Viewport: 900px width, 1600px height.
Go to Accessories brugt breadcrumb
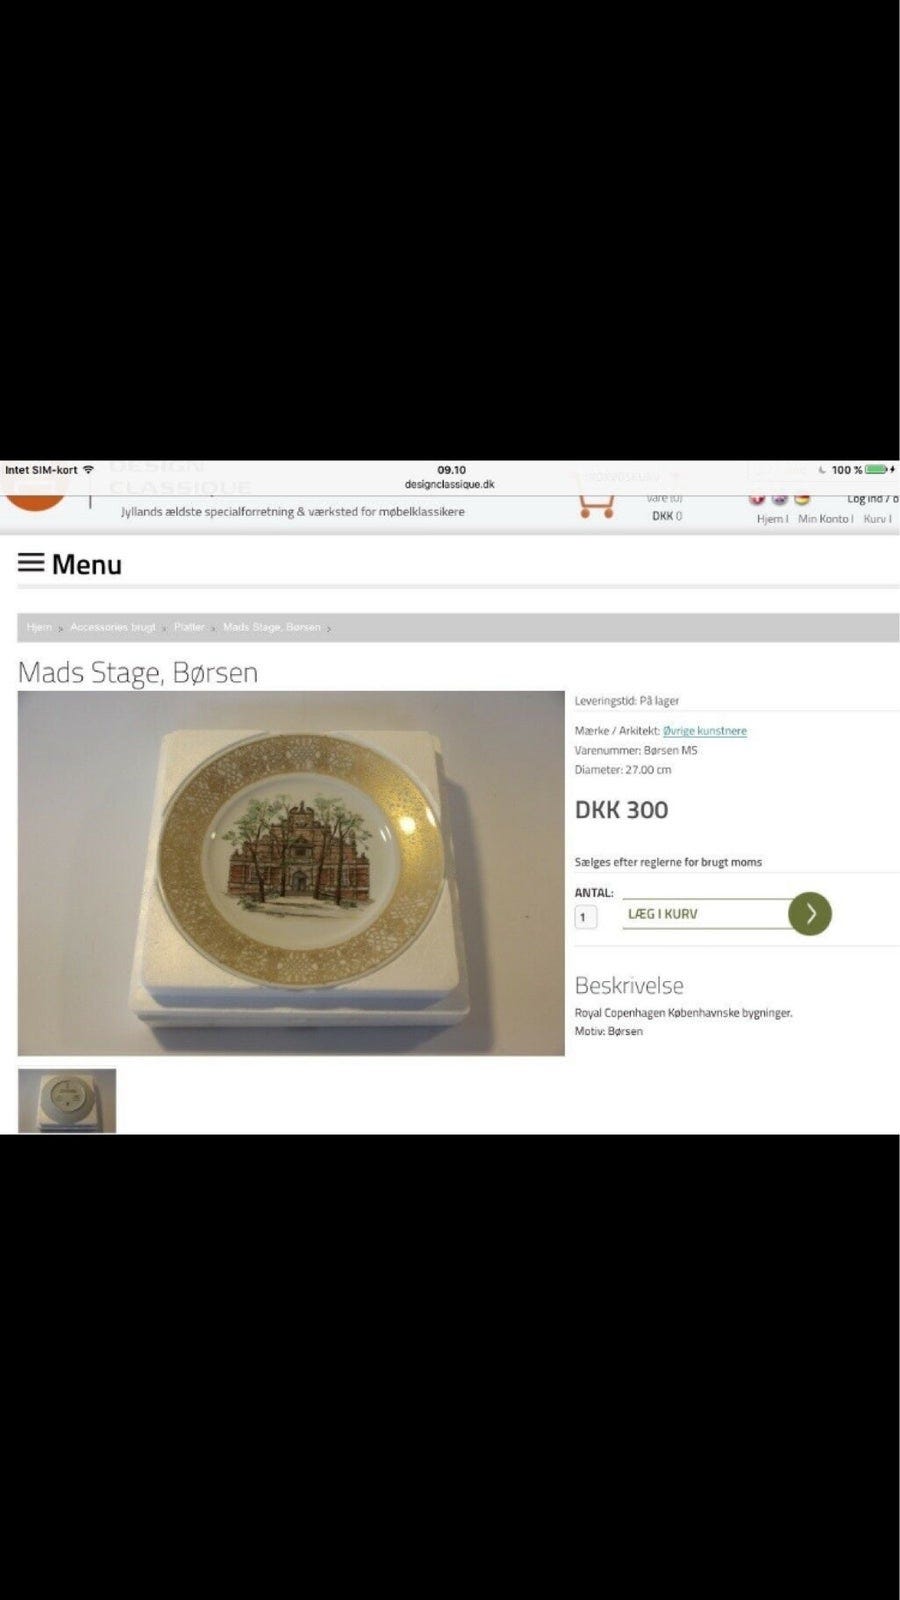point(113,628)
